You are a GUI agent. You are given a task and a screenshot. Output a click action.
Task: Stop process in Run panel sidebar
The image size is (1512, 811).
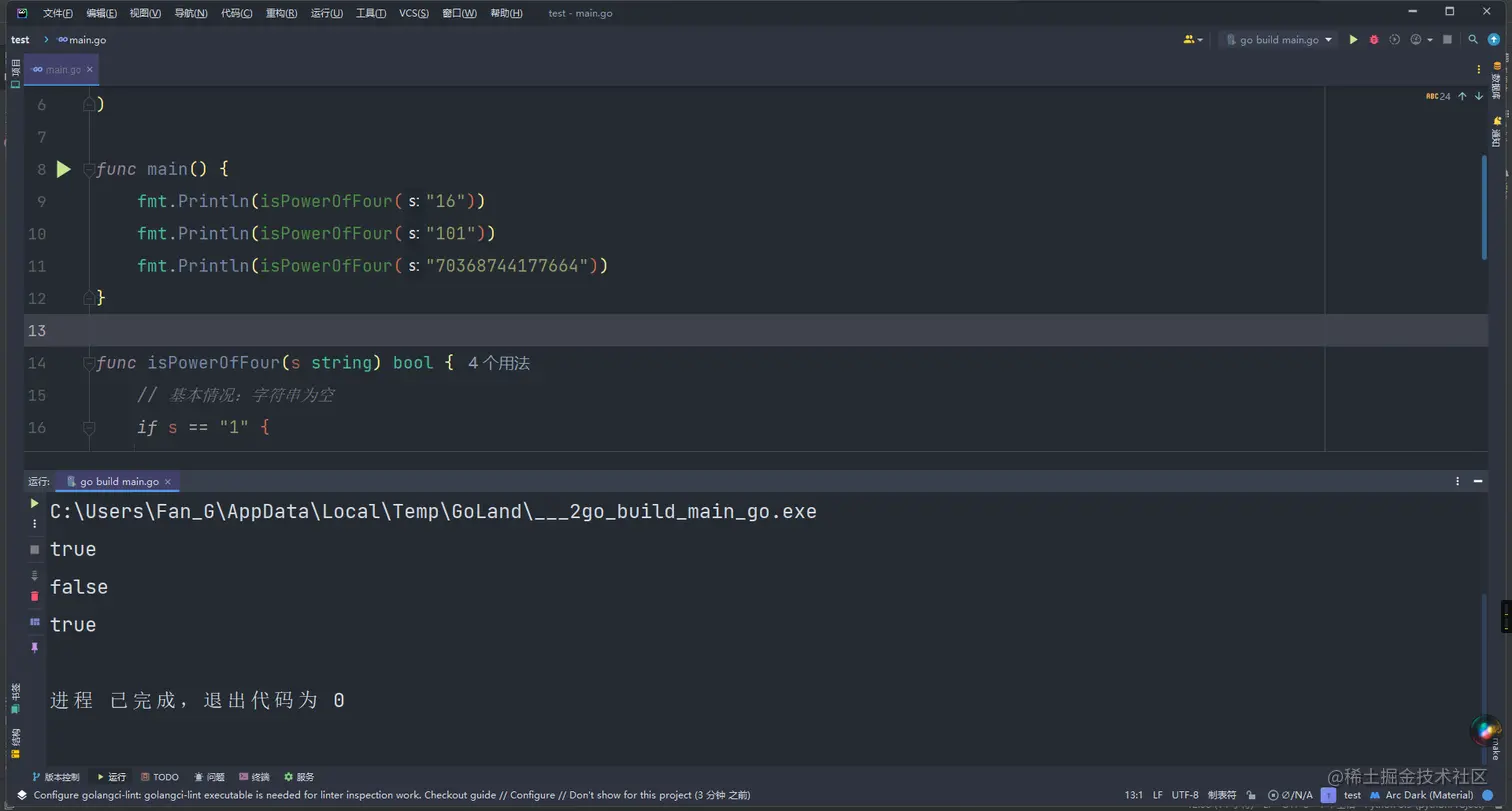click(x=34, y=549)
